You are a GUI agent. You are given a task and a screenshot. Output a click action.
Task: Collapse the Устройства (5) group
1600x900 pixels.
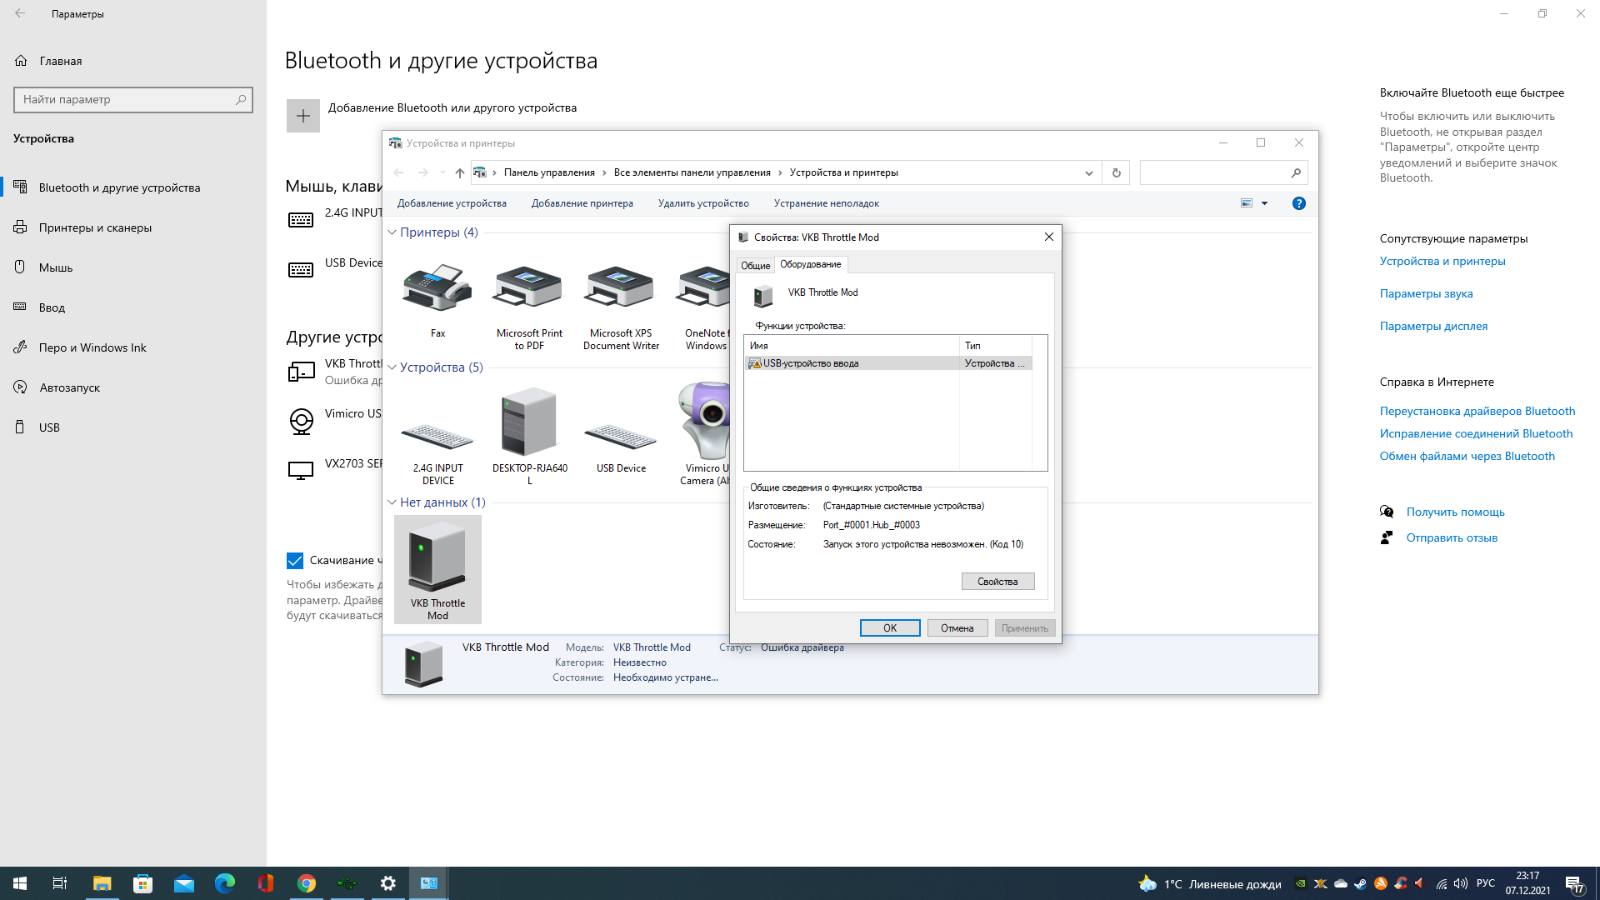tap(392, 368)
